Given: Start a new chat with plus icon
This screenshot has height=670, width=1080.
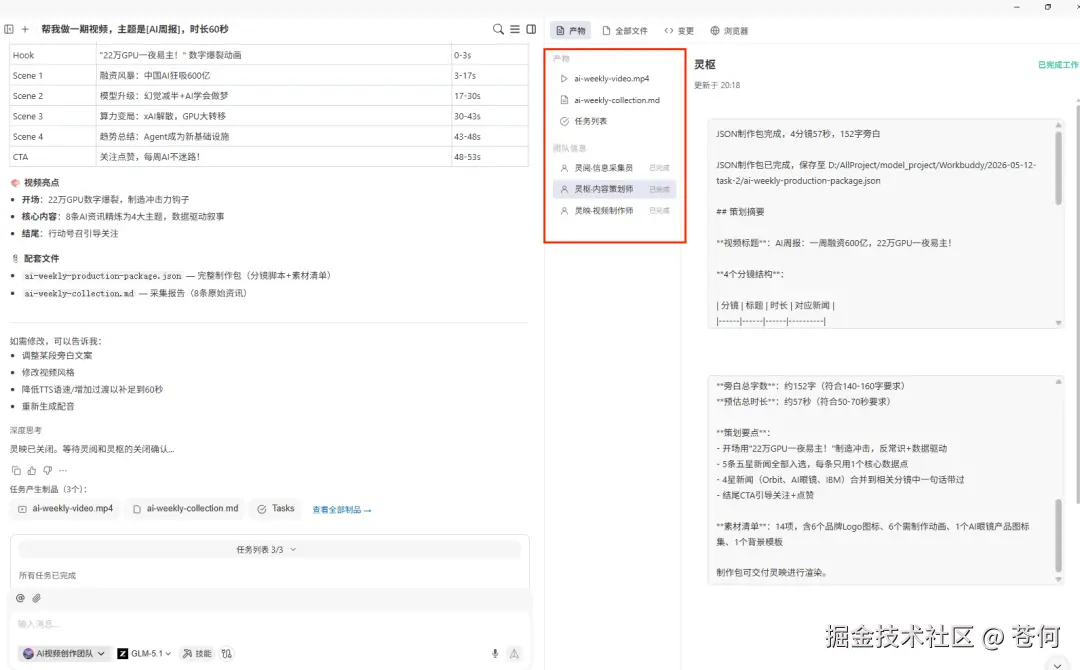Looking at the screenshot, I should click(25, 29).
